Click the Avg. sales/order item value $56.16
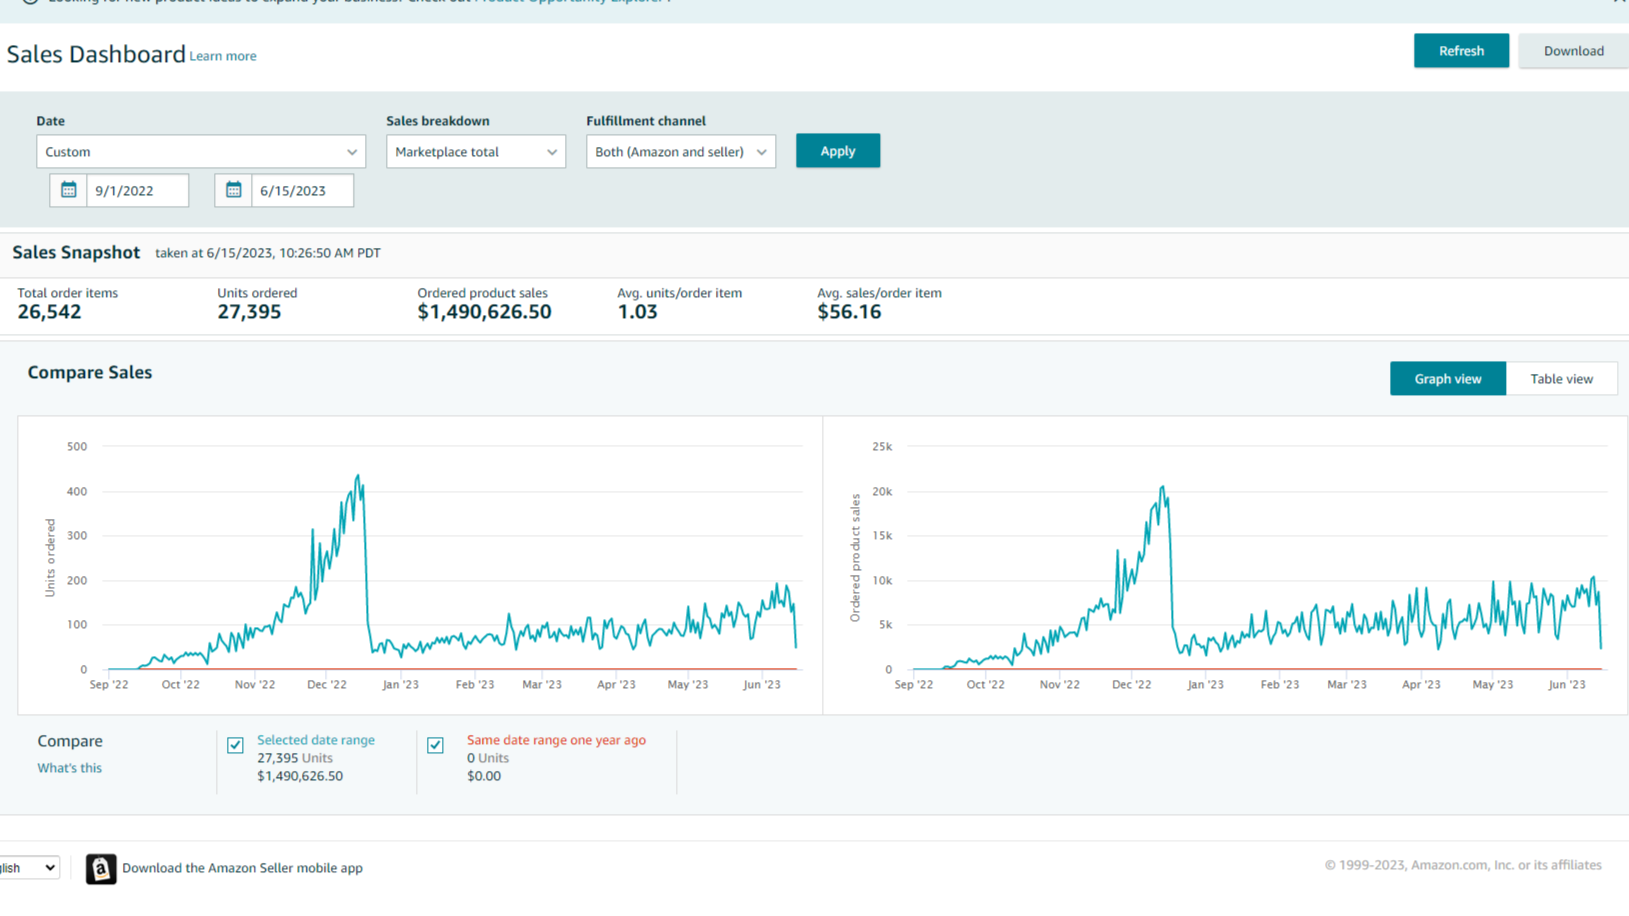1629x916 pixels. coord(849,312)
